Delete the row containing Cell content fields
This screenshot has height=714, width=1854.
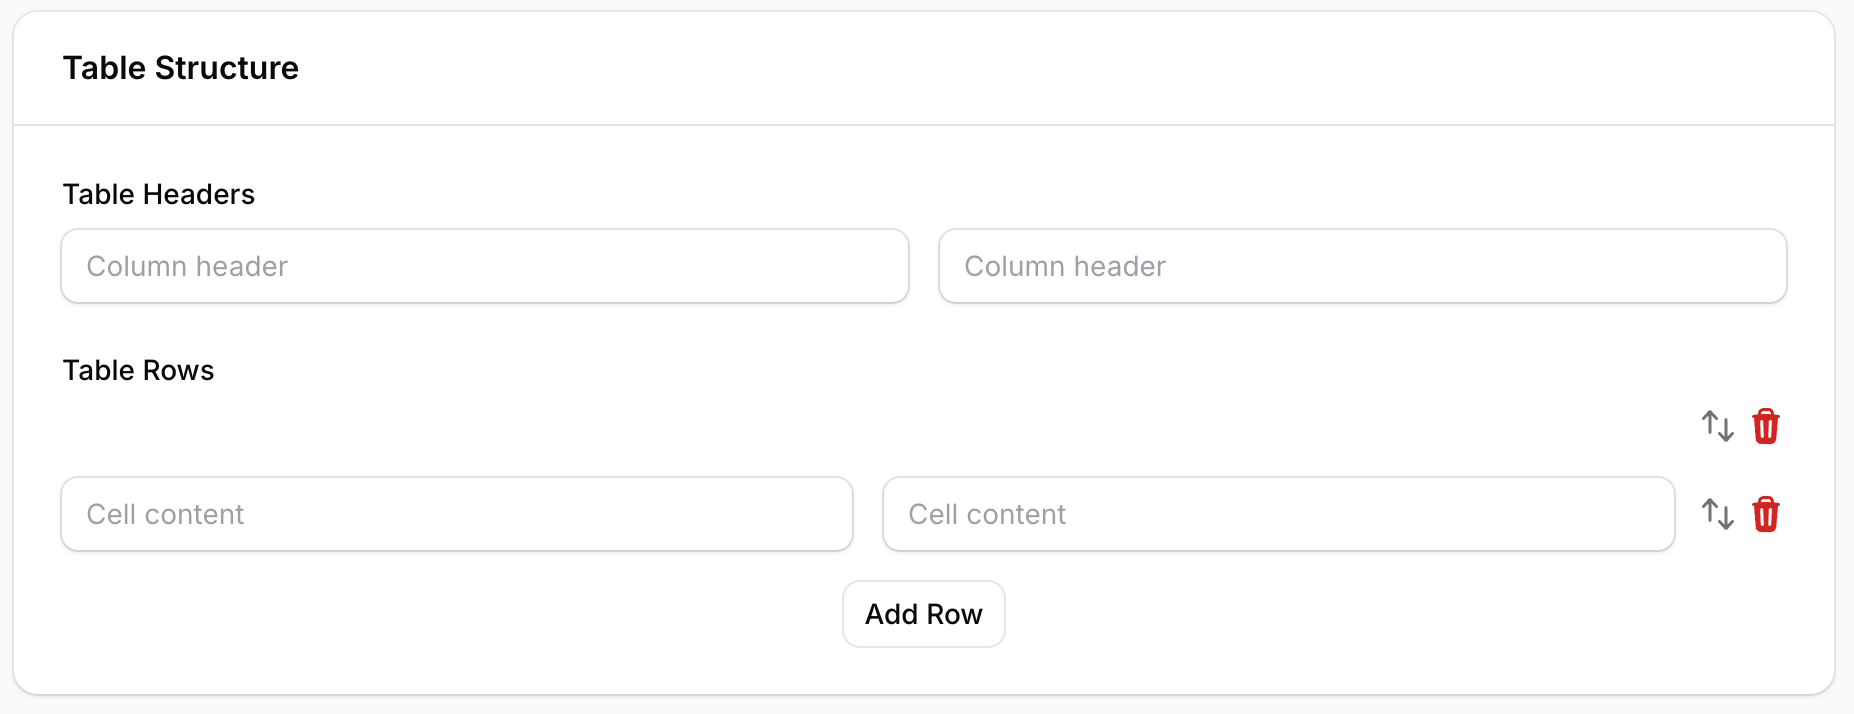pos(1765,514)
